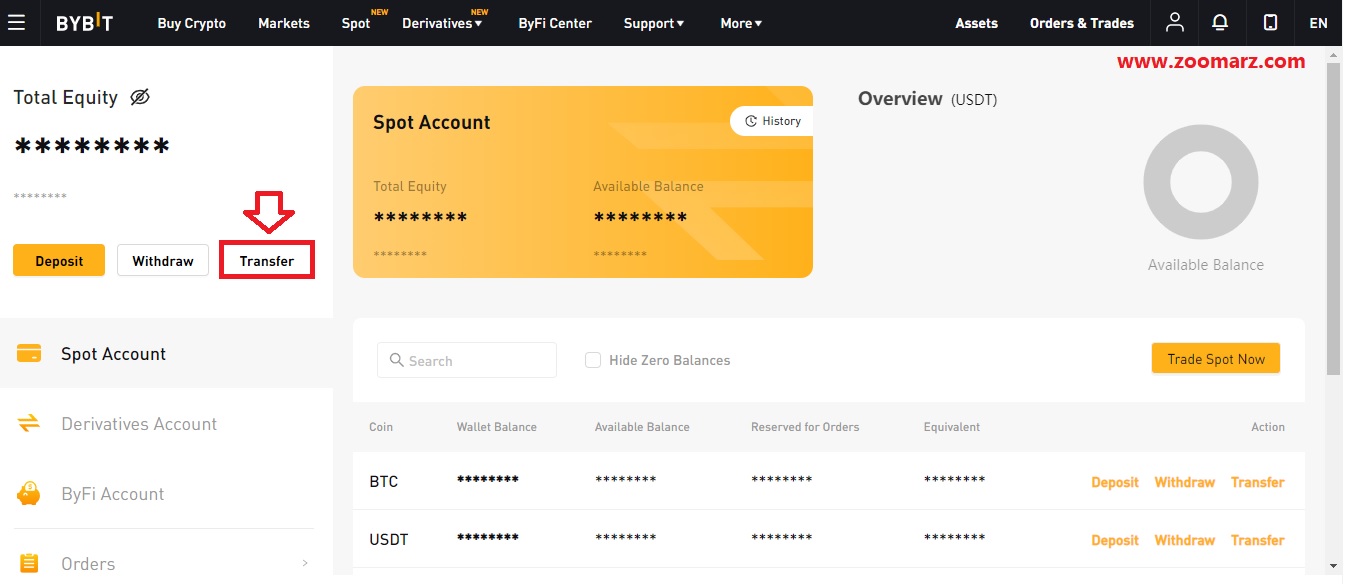Click the Action column header
The image size is (1348, 584).
point(1268,427)
